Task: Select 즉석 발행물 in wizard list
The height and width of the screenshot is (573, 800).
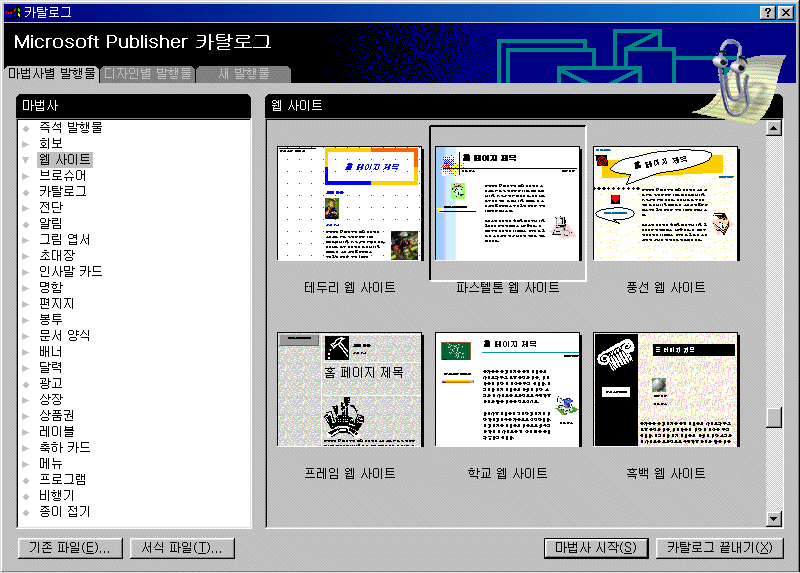Action: [x=71, y=128]
